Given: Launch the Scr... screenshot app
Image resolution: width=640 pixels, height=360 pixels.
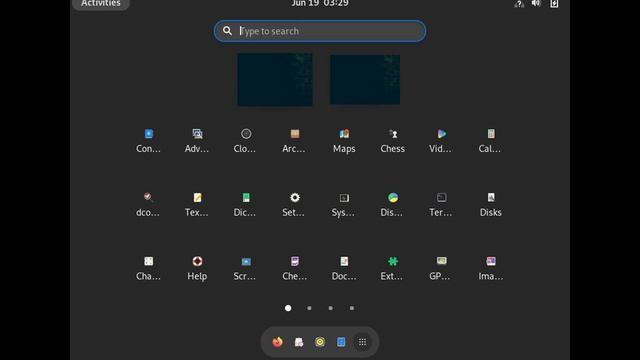Looking at the screenshot, I should click(x=246, y=268).
